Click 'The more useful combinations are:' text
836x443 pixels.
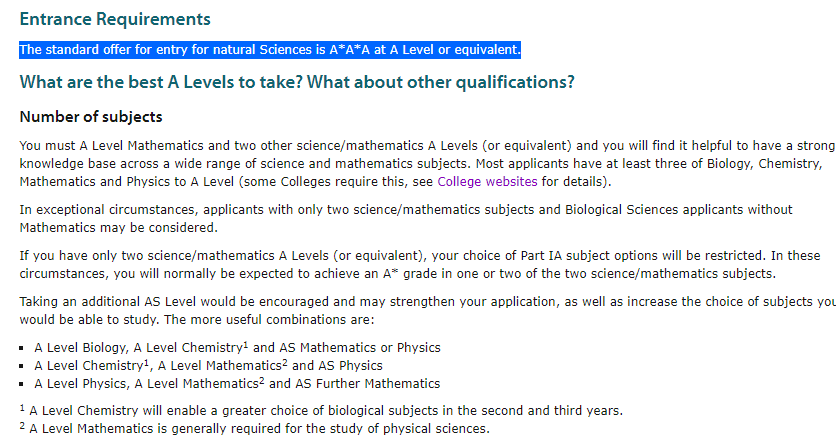click(x=269, y=320)
